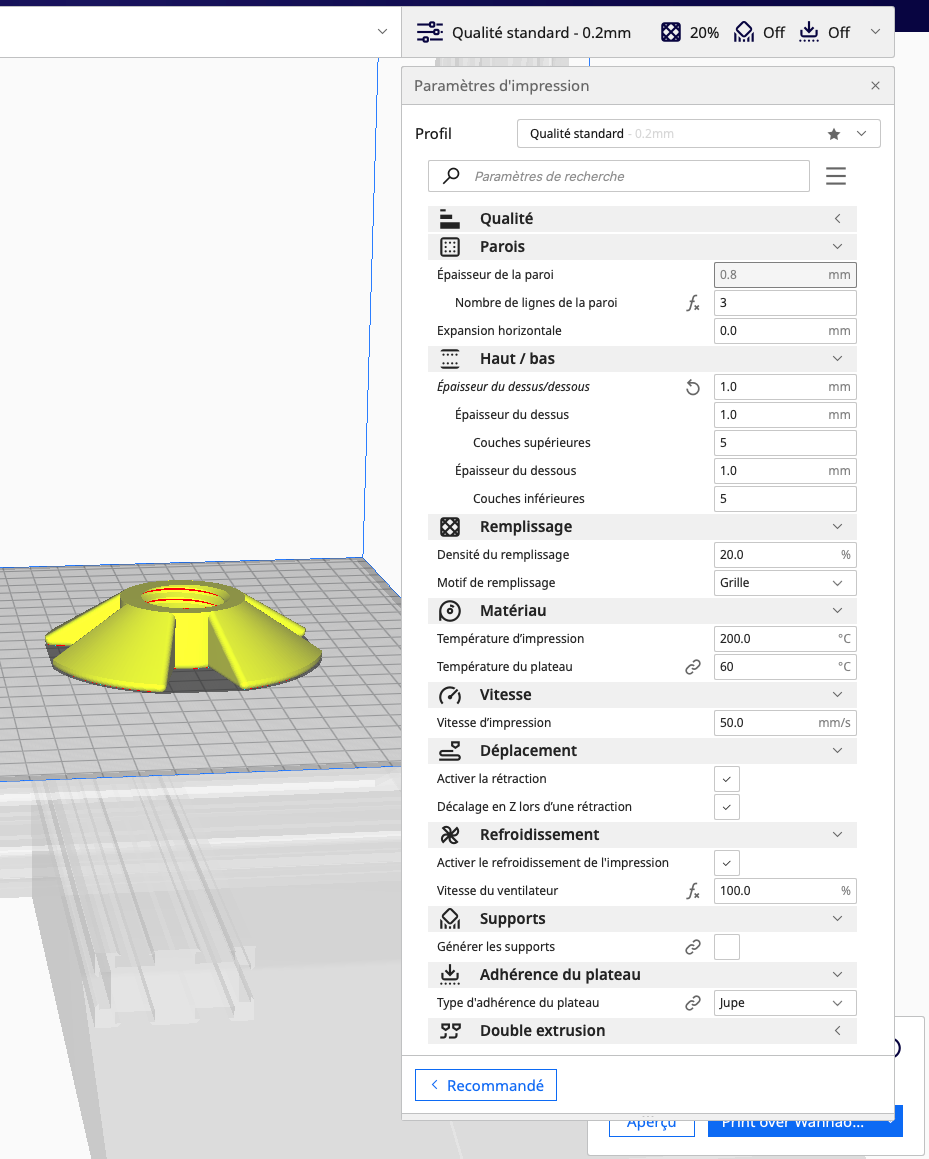Click the Supports section icon

449,919
